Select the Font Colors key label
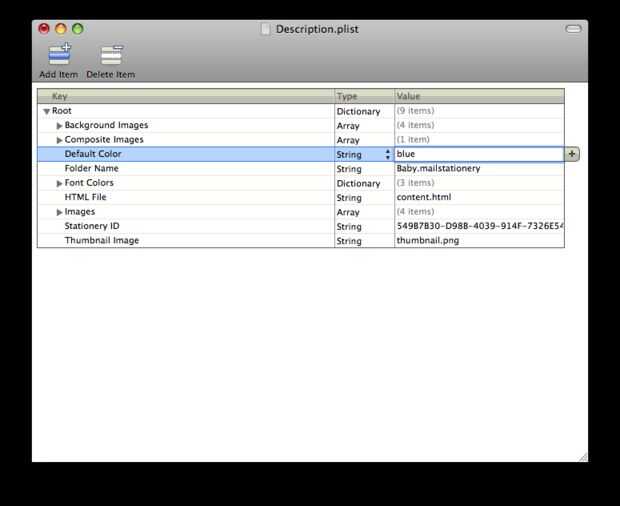This screenshot has height=506, width=620. tap(89, 183)
